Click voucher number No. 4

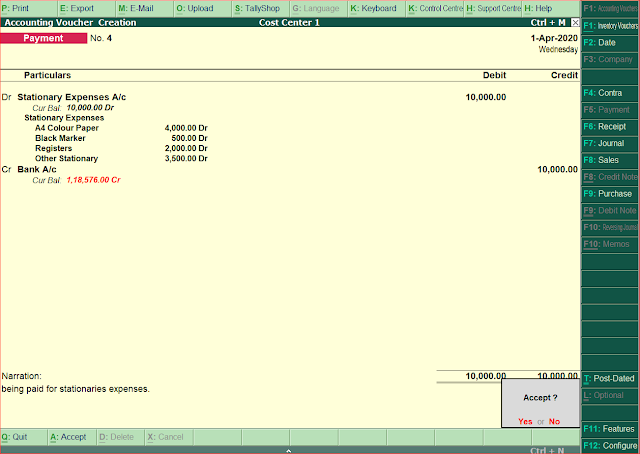(x=101, y=38)
